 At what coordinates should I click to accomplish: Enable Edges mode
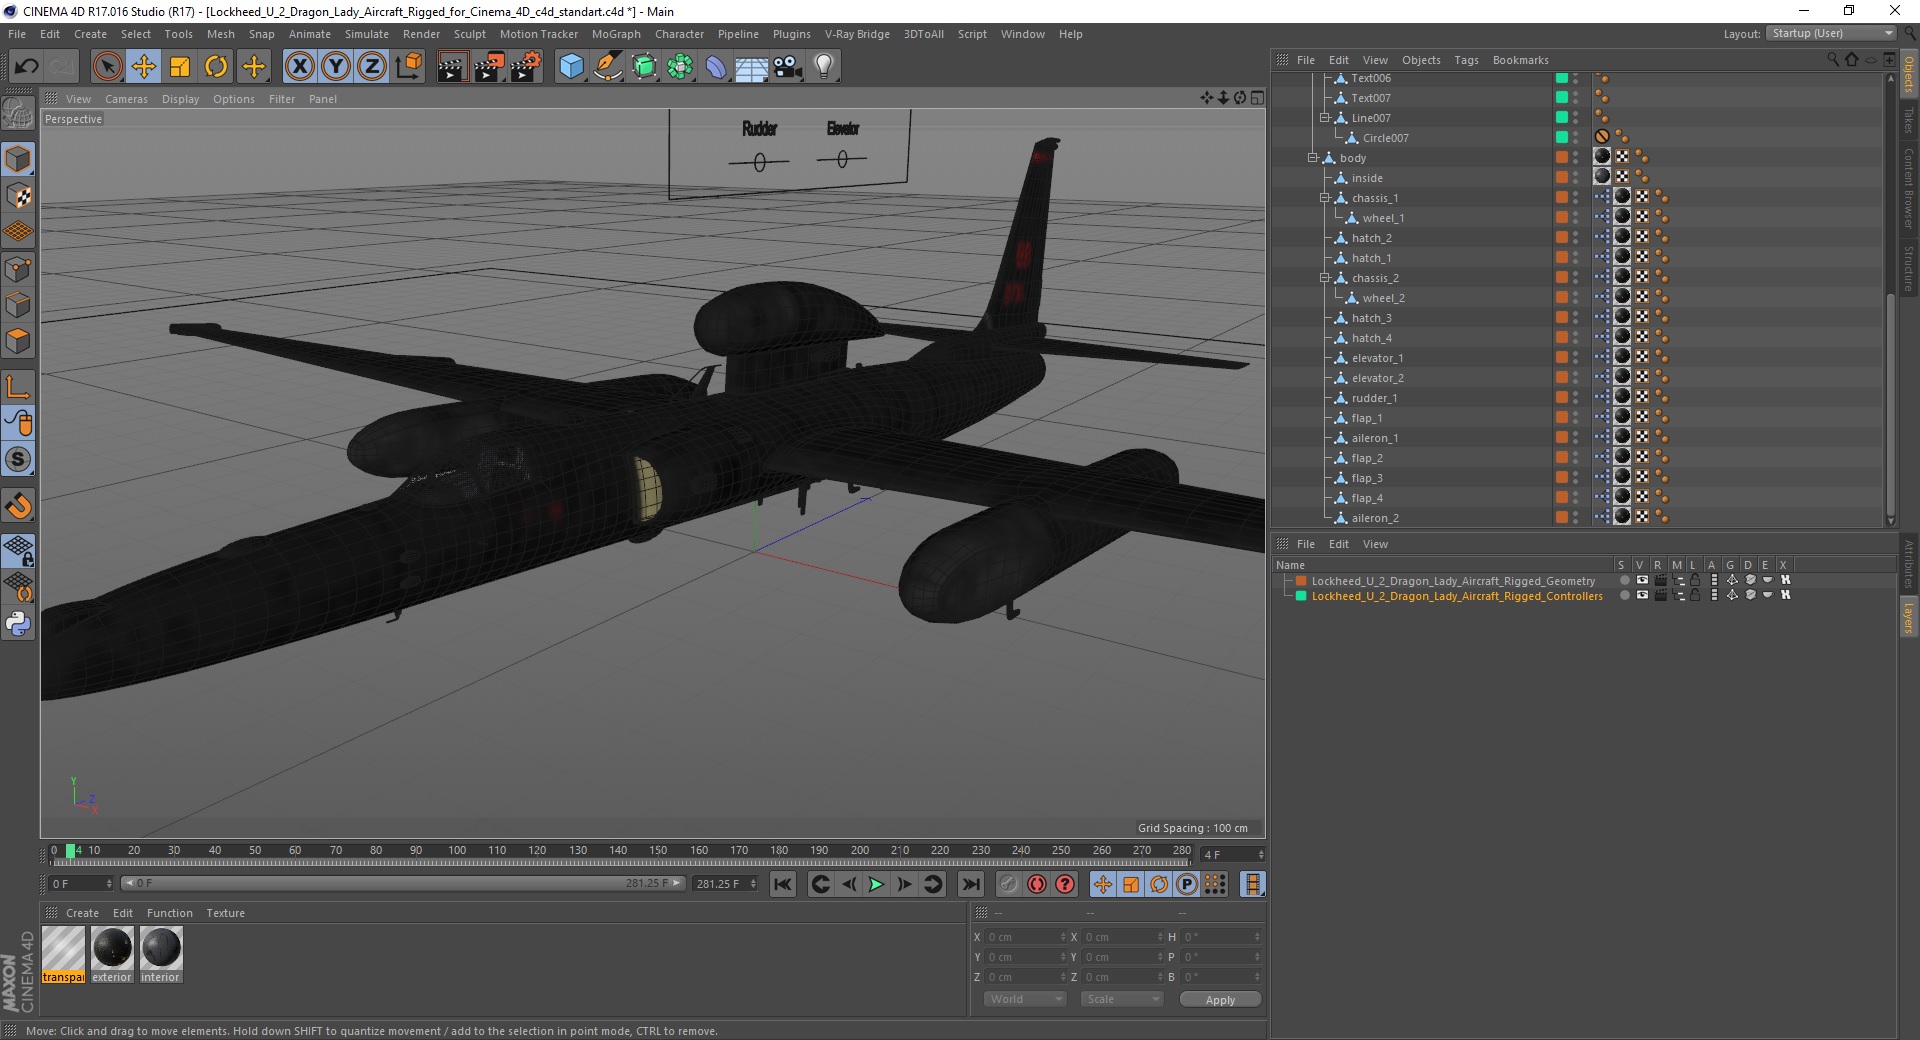[18, 305]
